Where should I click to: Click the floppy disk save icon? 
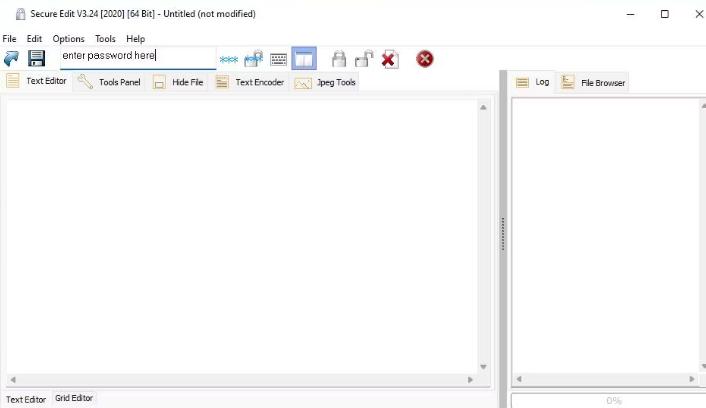36,59
